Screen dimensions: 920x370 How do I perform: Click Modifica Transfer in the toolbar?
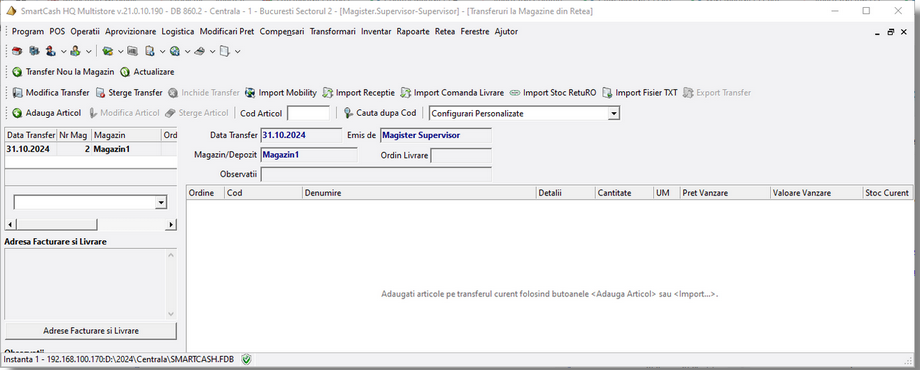(50, 93)
